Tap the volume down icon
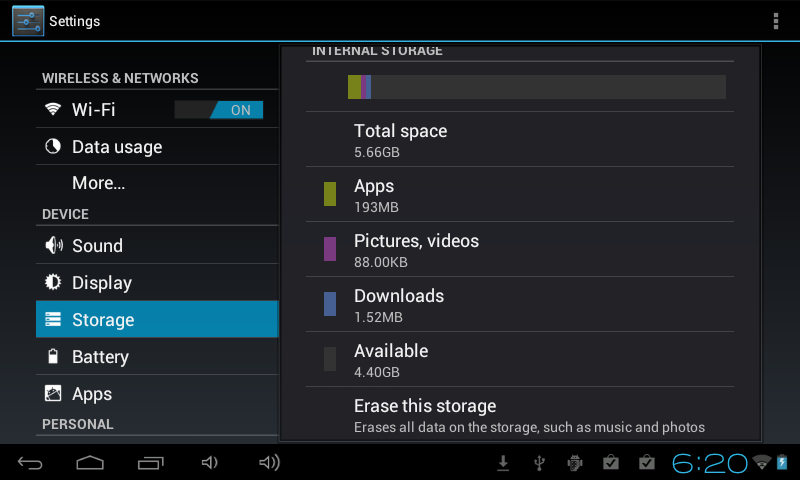The height and width of the screenshot is (480, 800). click(x=209, y=462)
